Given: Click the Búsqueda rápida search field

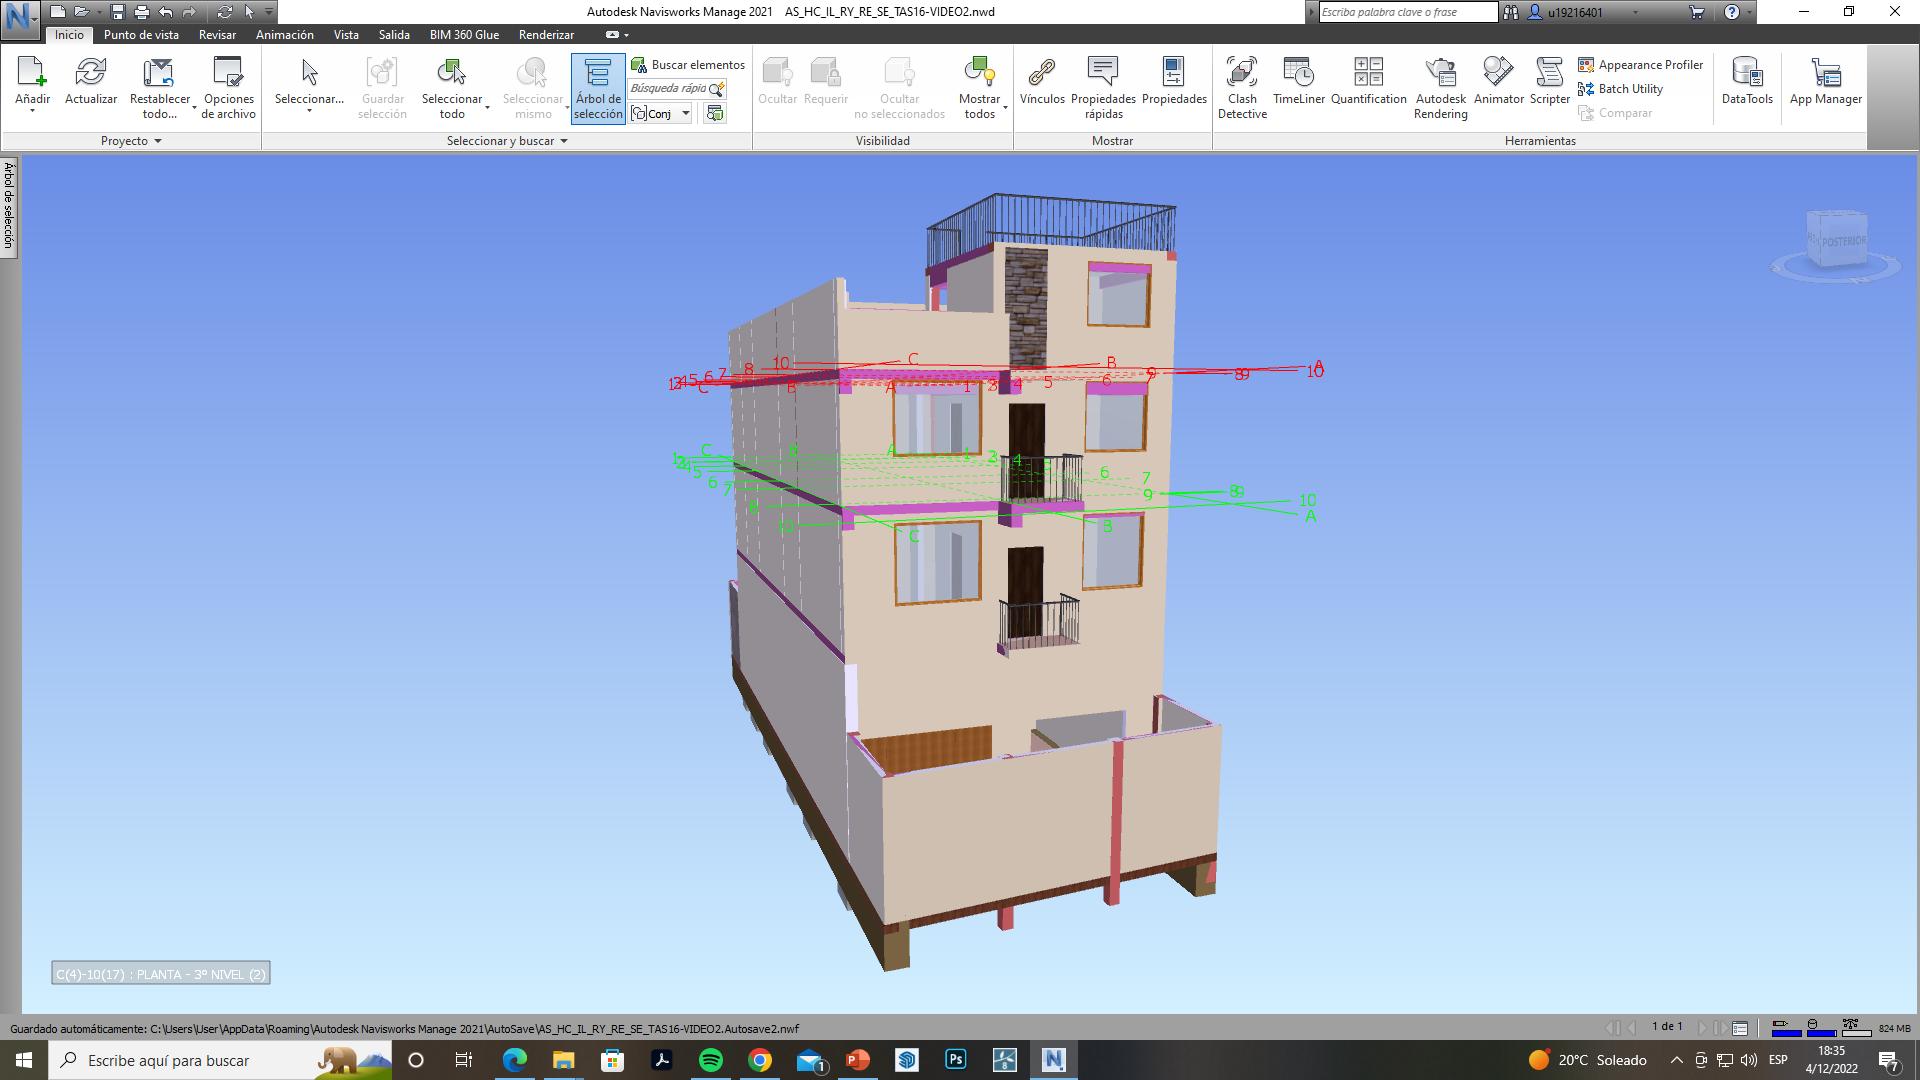Looking at the screenshot, I should (668, 89).
